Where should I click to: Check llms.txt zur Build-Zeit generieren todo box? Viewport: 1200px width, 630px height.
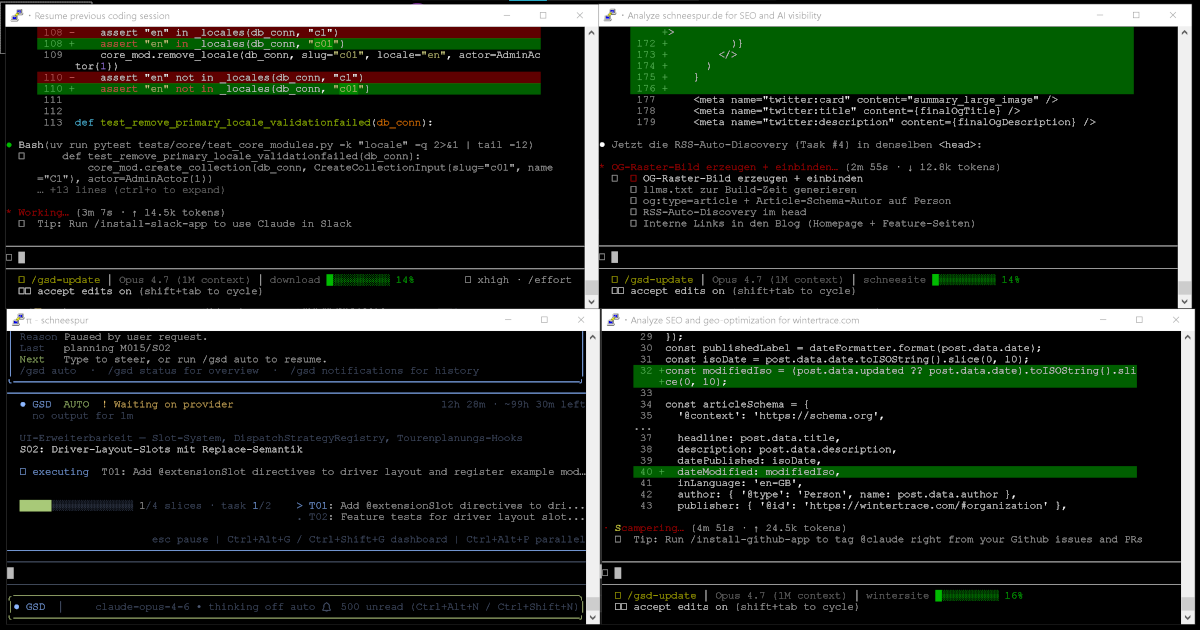tap(633, 190)
